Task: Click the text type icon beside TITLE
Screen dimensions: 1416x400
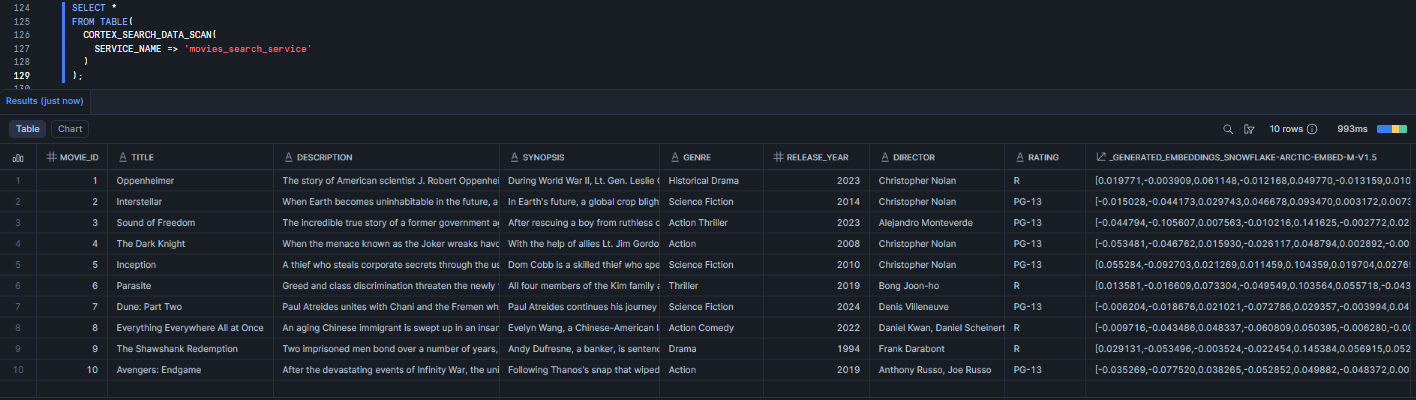Action: (123, 157)
